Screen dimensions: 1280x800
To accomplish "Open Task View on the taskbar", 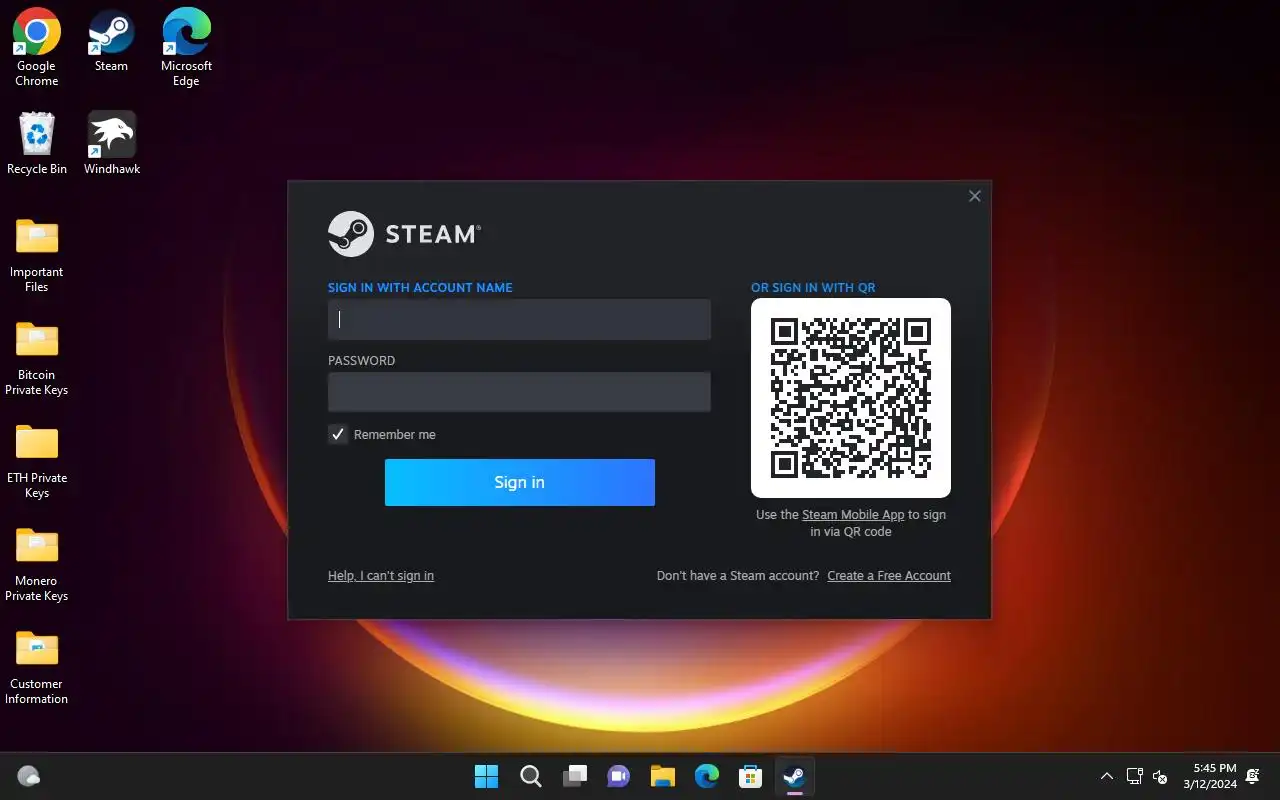I will [x=575, y=776].
